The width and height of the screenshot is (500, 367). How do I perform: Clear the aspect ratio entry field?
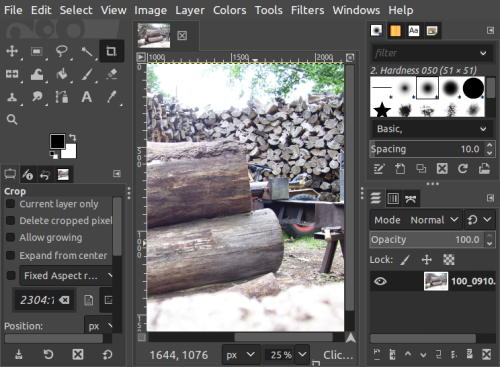click(x=64, y=300)
